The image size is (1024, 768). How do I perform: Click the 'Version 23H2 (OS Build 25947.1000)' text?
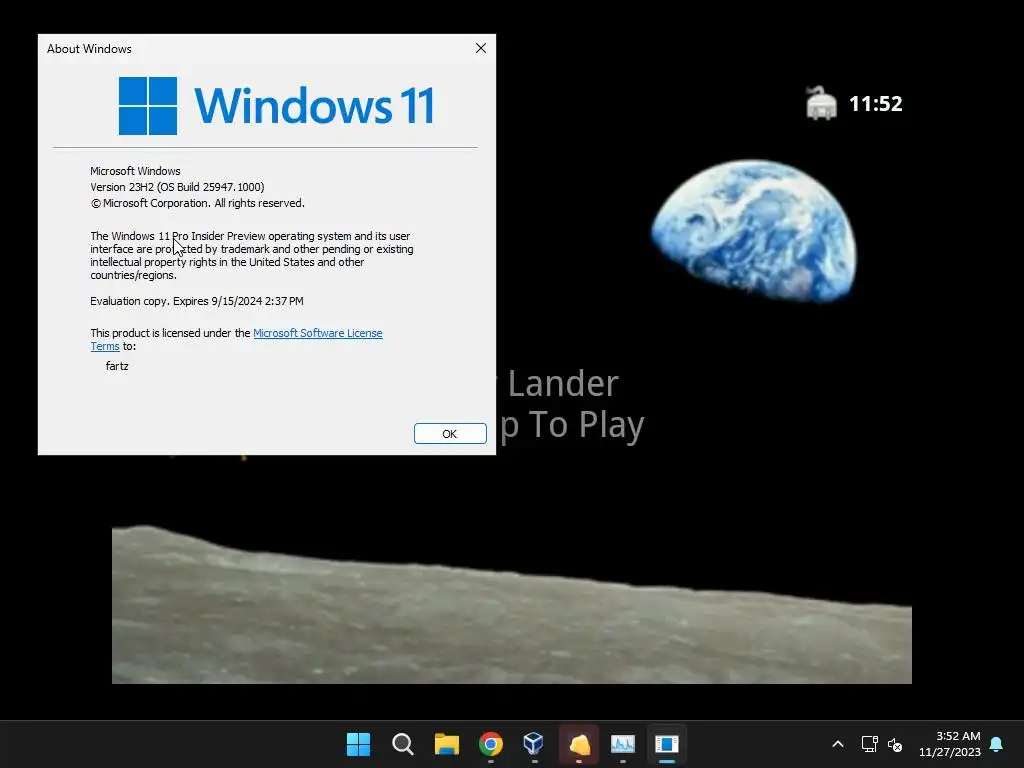[177, 187]
